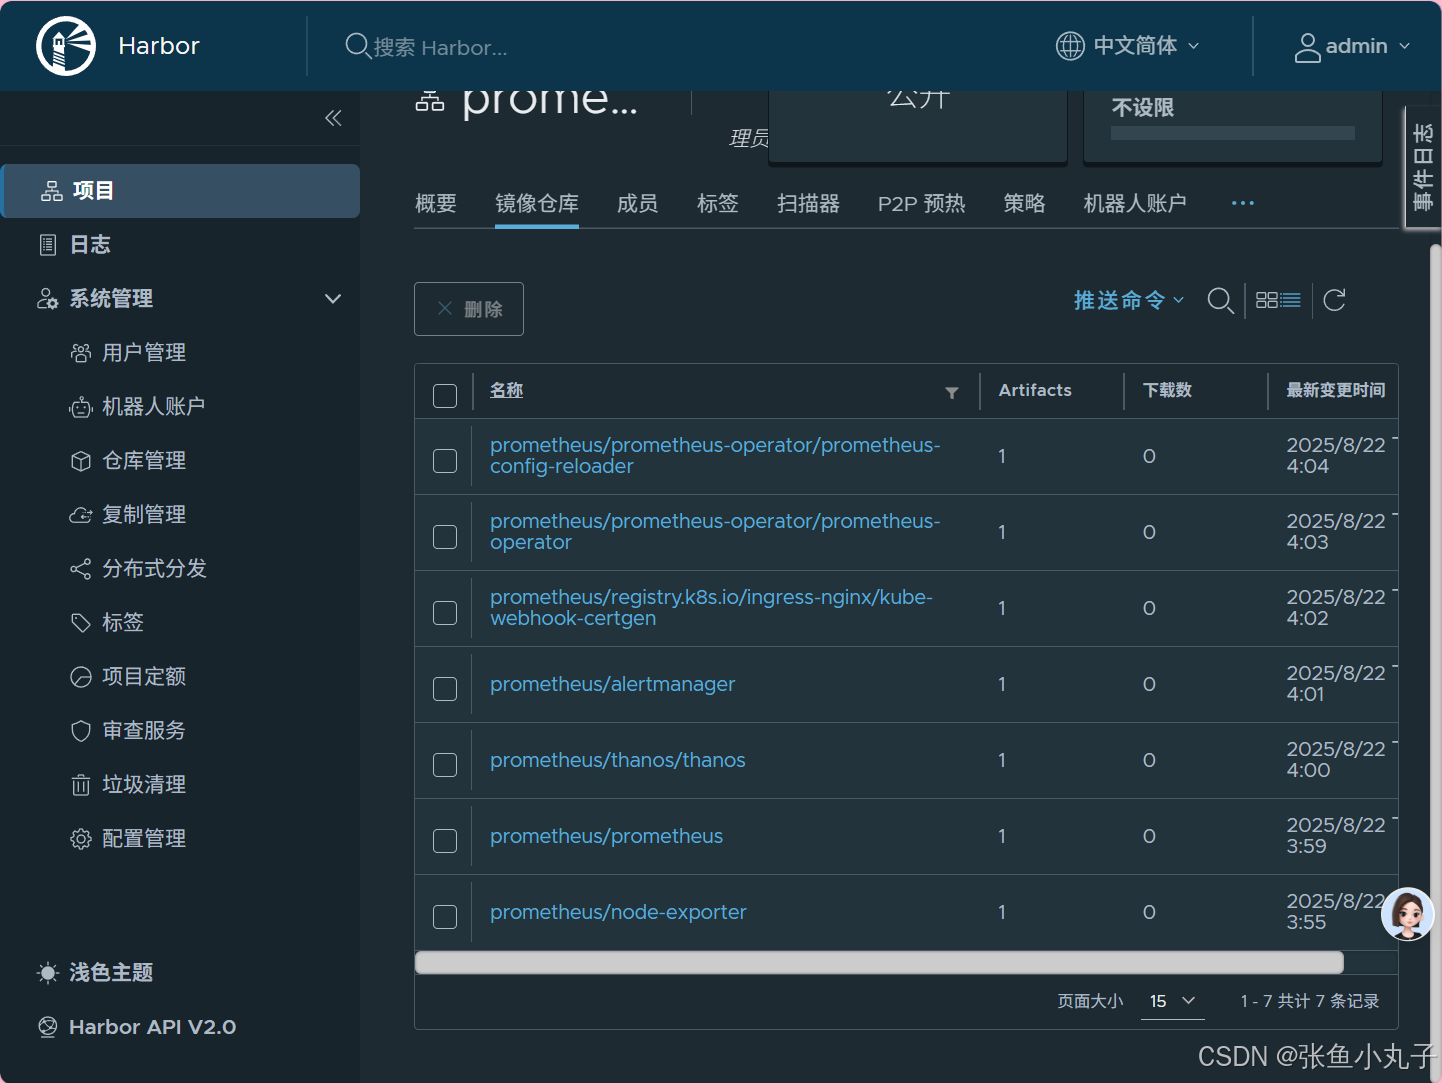Click the 项目定额 quota icon

coord(81,677)
